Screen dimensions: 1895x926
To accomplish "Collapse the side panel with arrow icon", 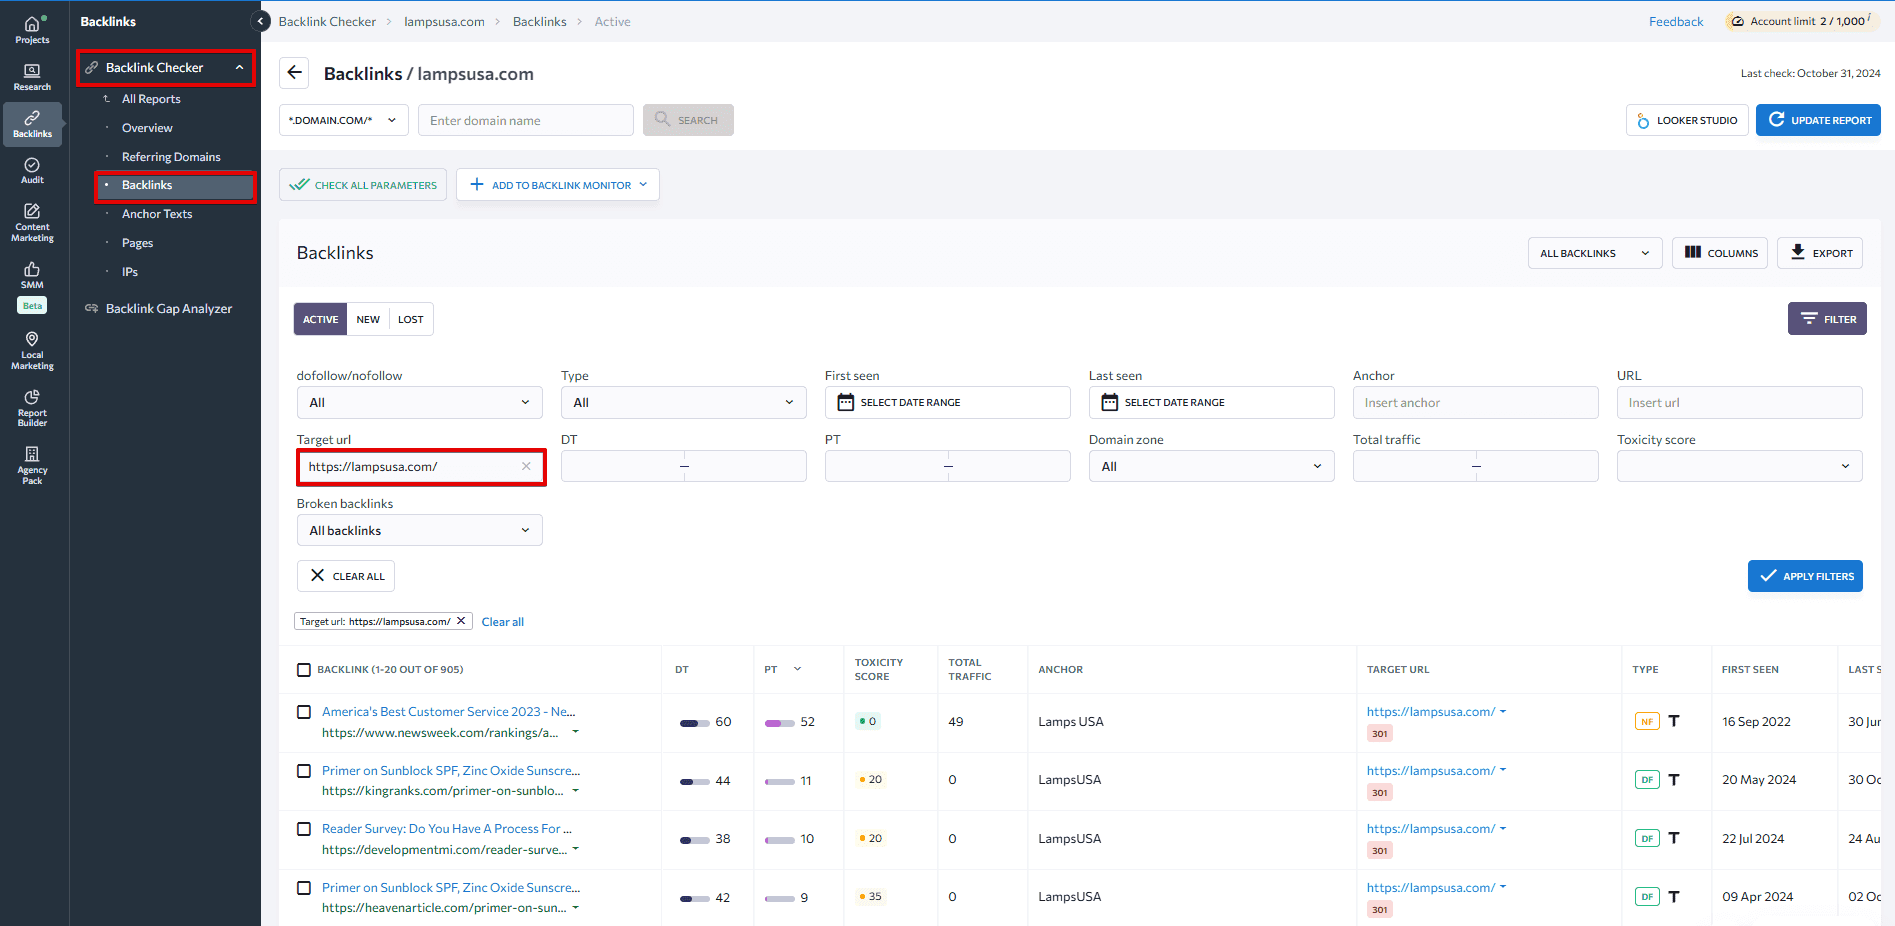I will click(x=261, y=21).
